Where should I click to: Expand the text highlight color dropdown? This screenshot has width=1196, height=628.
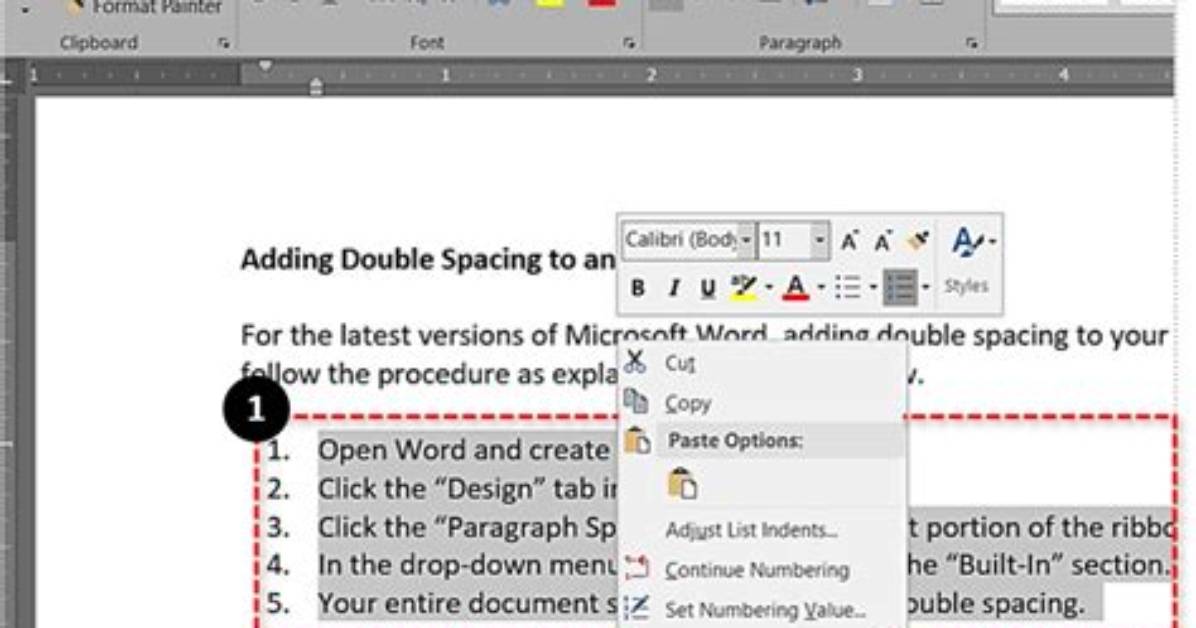pyautogui.click(x=769, y=288)
